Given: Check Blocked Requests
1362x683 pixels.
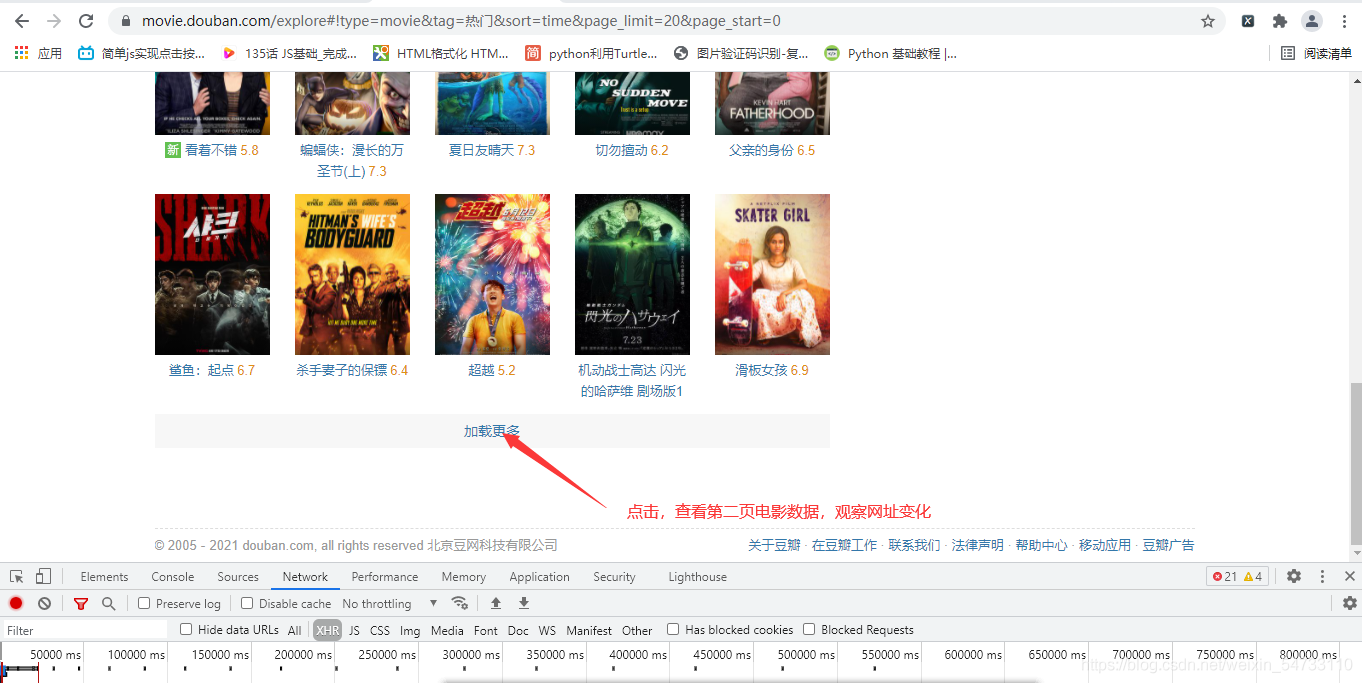Looking at the screenshot, I should [x=809, y=629].
